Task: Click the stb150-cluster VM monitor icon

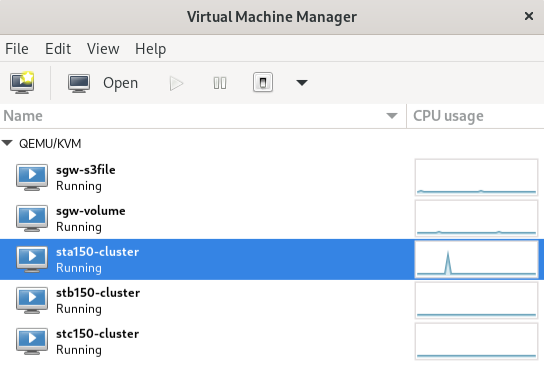Action: (32, 300)
